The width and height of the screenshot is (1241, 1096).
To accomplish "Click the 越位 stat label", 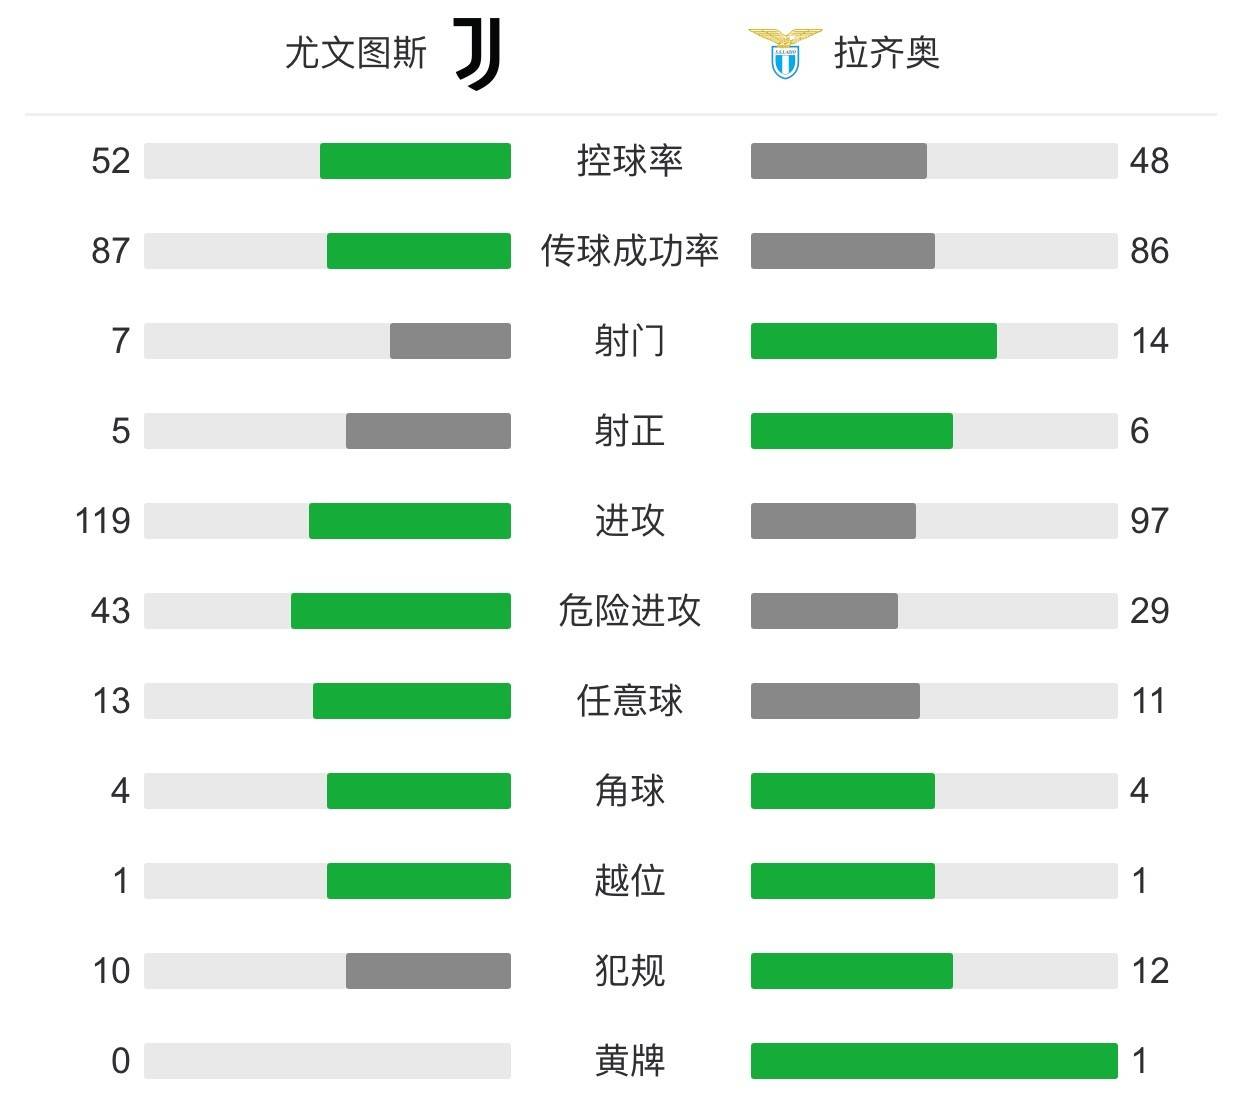I will tap(630, 881).
